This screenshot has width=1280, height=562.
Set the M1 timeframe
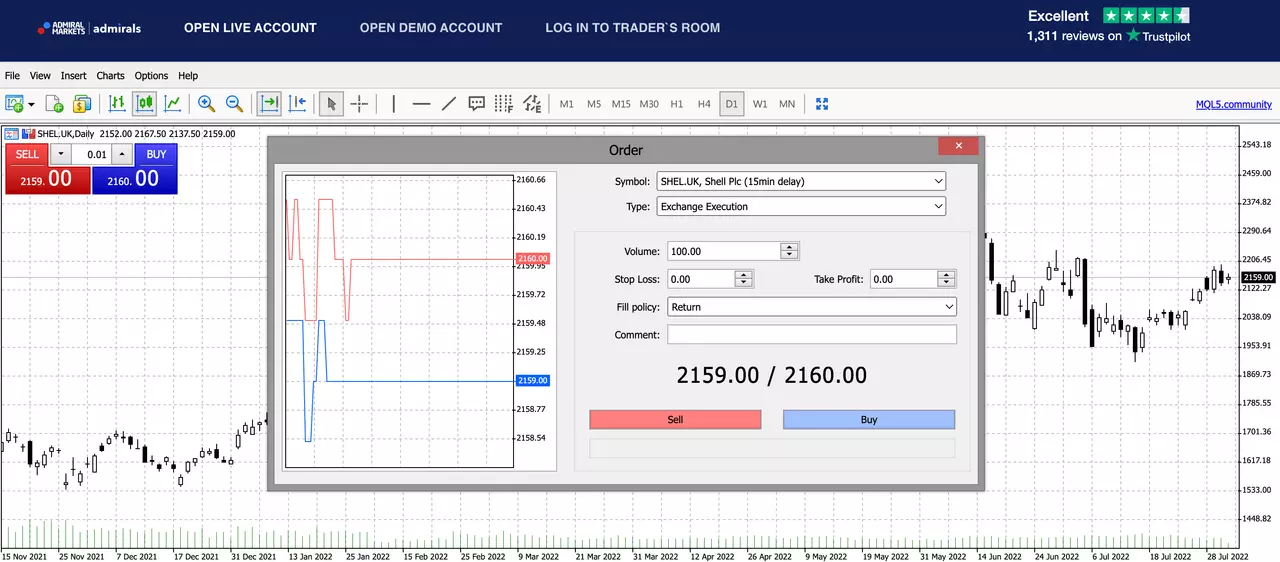pos(567,104)
